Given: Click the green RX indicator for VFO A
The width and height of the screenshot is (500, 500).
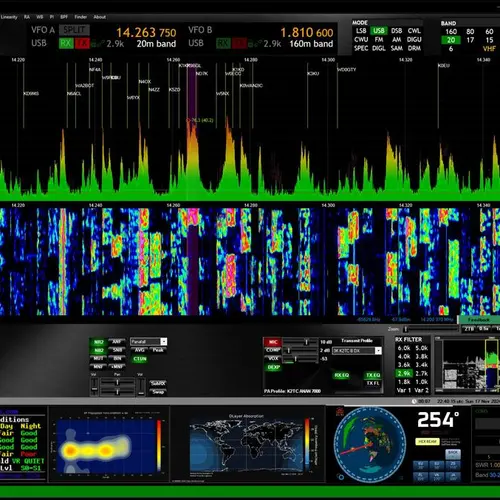Looking at the screenshot, I should pyautogui.click(x=66, y=43).
